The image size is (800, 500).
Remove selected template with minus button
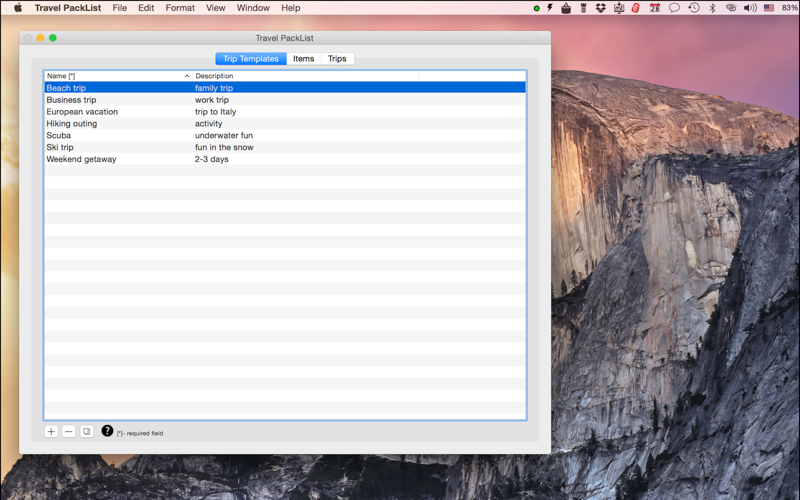[x=69, y=432]
